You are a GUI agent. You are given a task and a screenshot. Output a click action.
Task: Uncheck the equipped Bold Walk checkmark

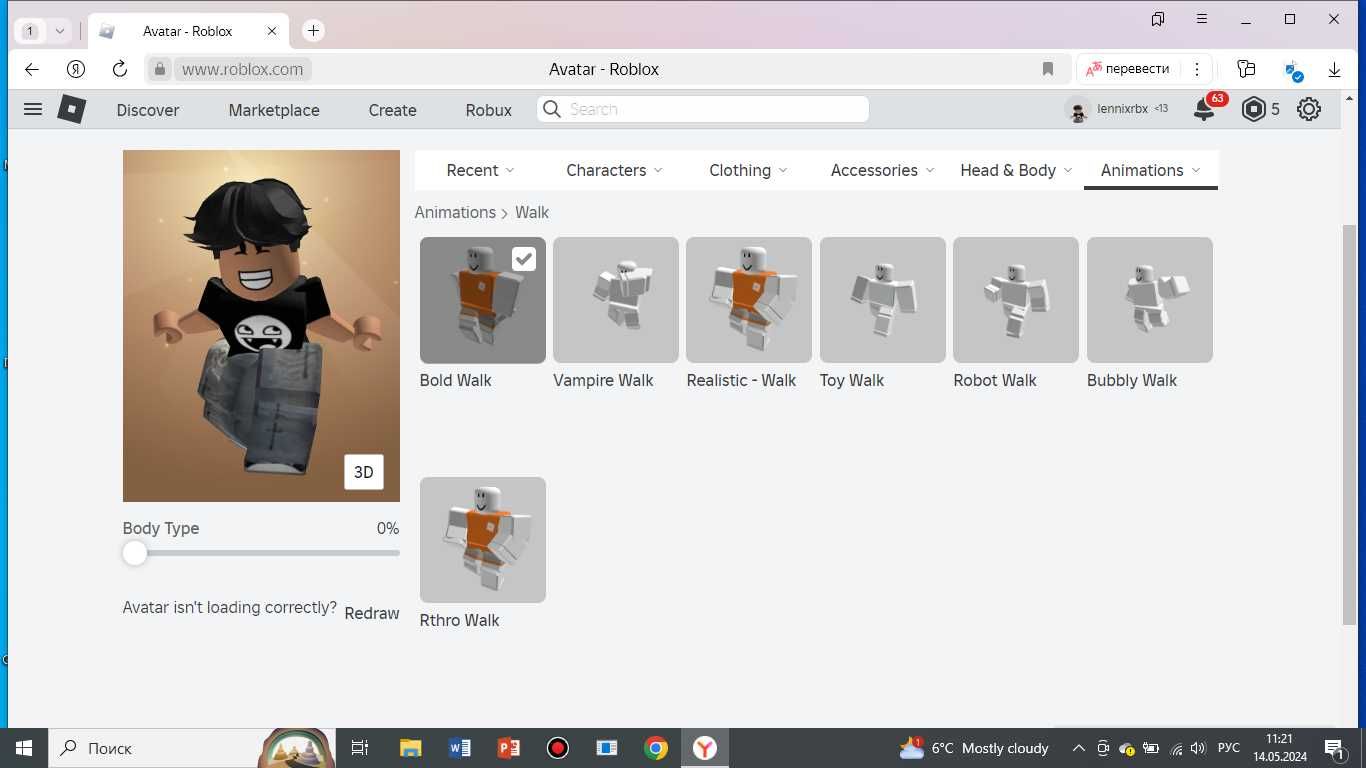tap(524, 259)
